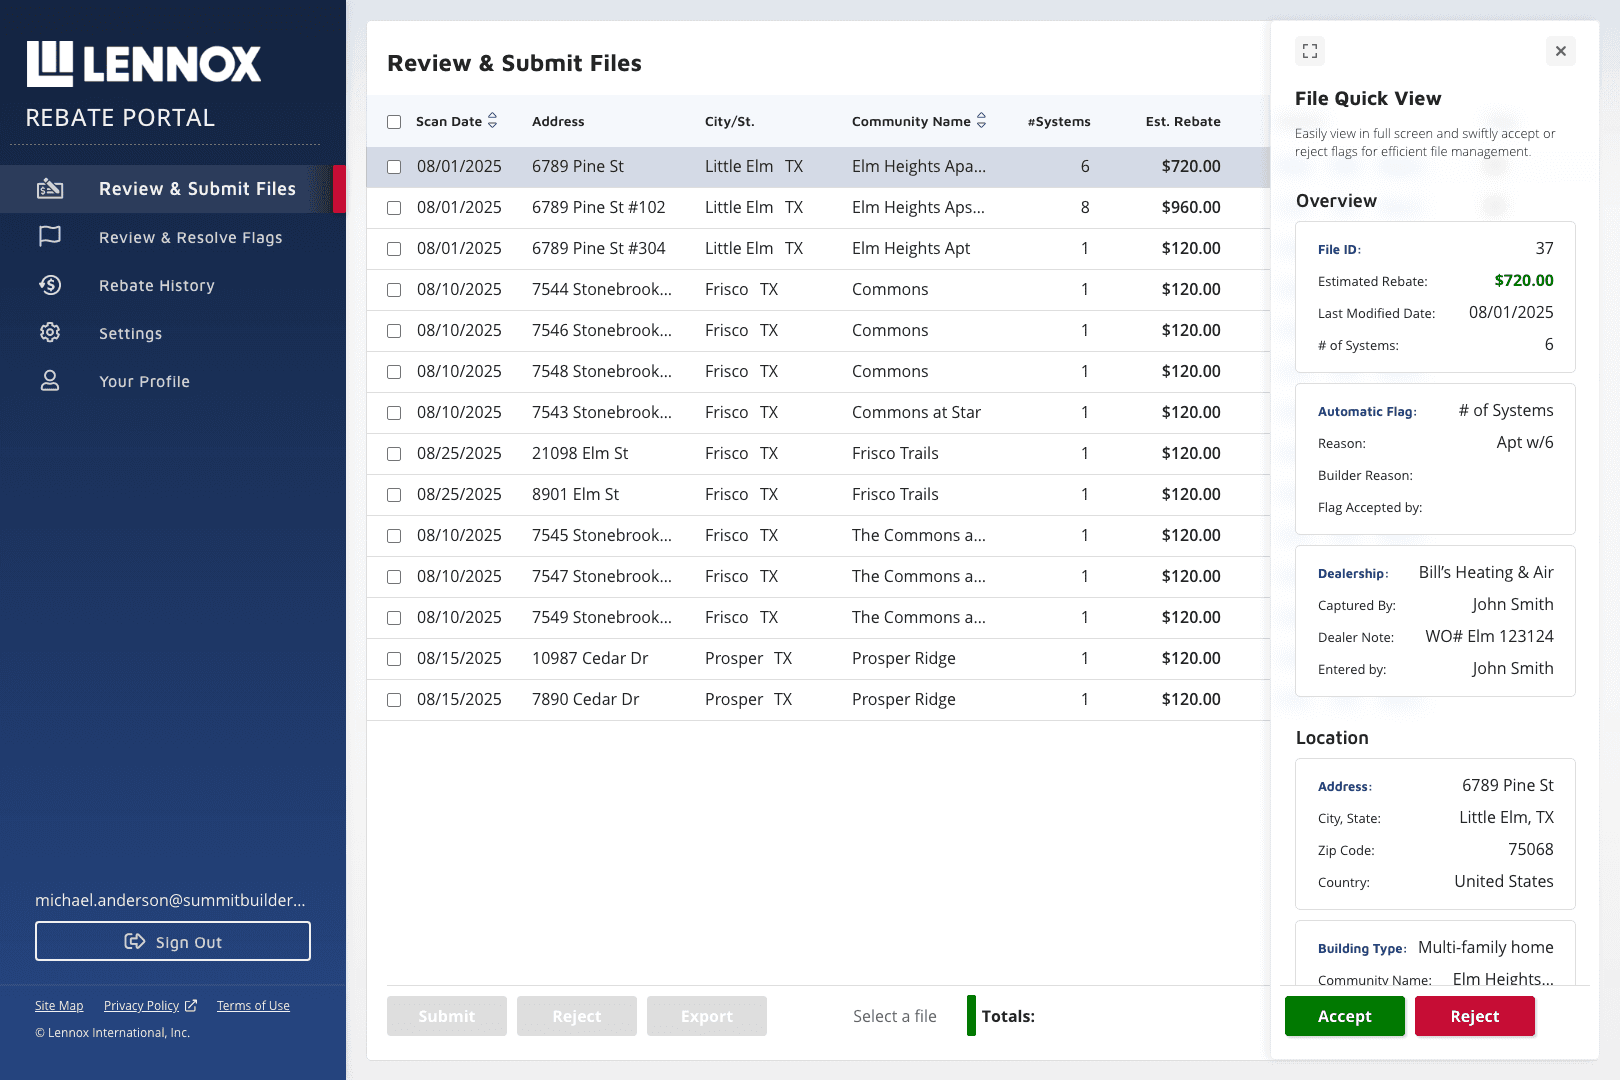Sort by Community Name arrows
This screenshot has height=1080, width=1620.
(981, 121)
